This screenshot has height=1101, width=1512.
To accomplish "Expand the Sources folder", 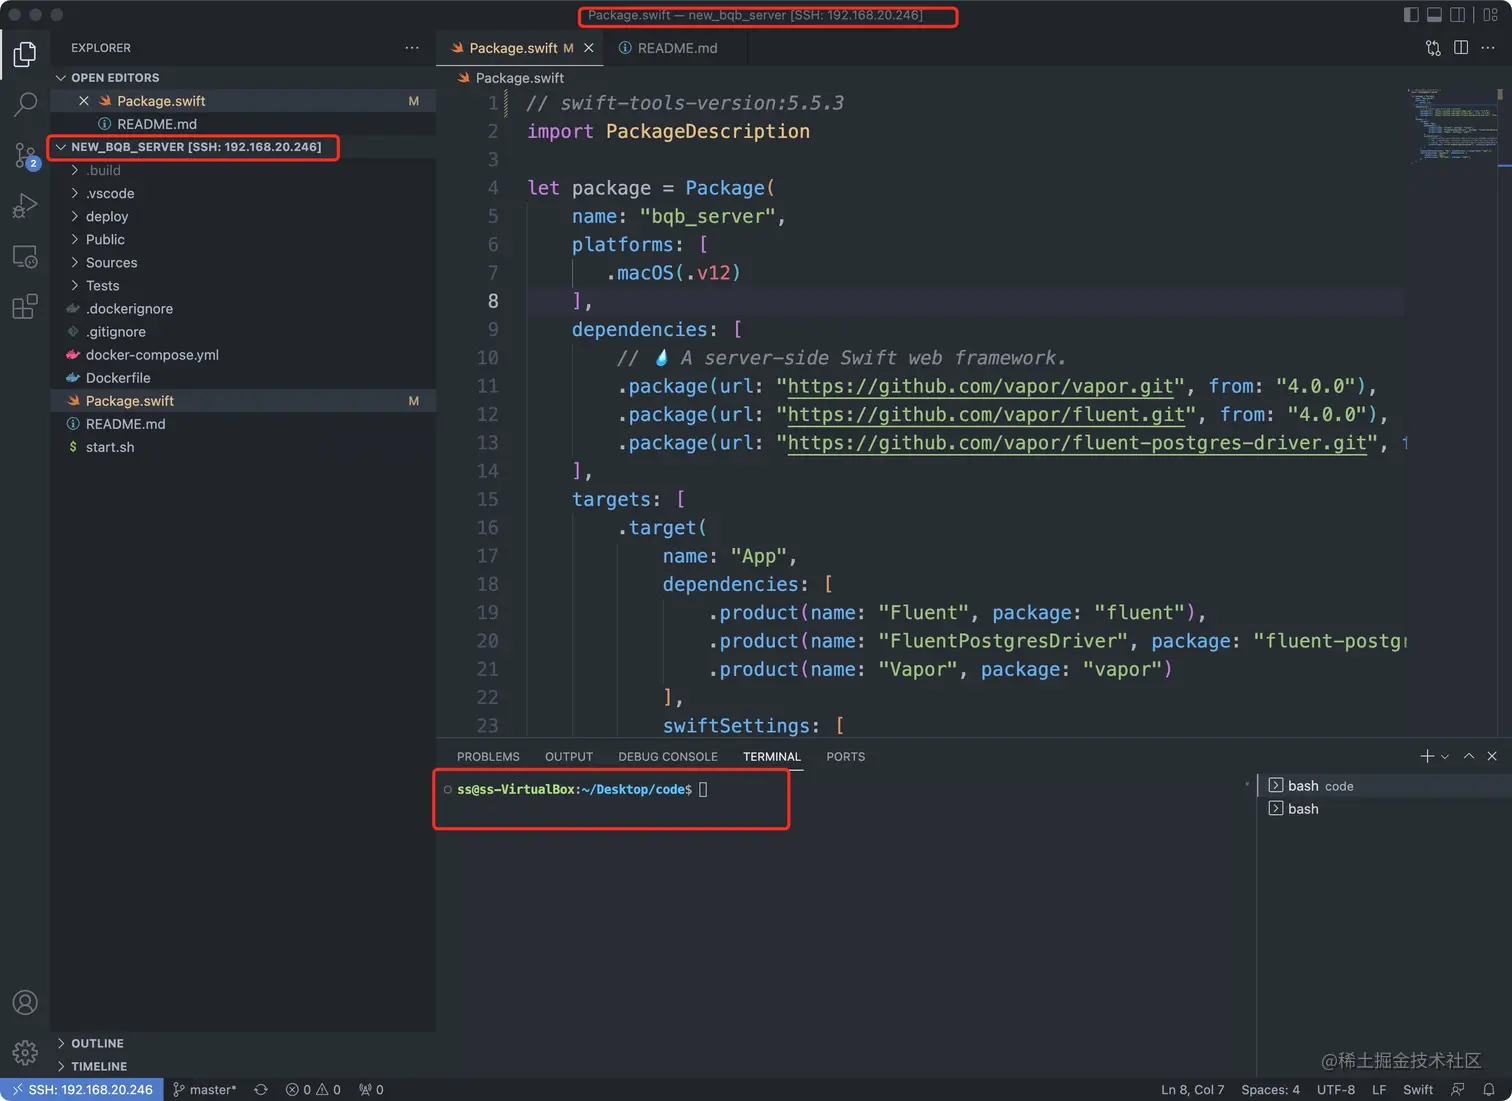I will (243, 263).
